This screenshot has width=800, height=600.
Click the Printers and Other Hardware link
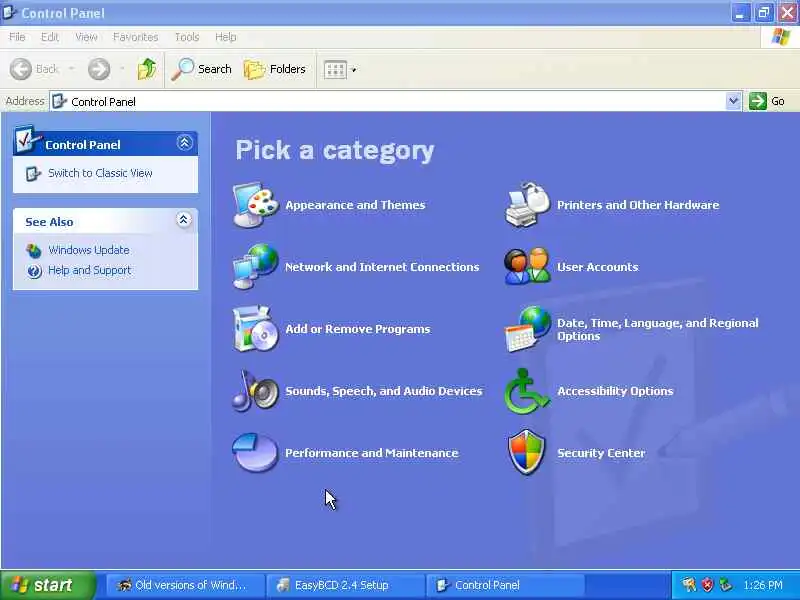[638, 205]
